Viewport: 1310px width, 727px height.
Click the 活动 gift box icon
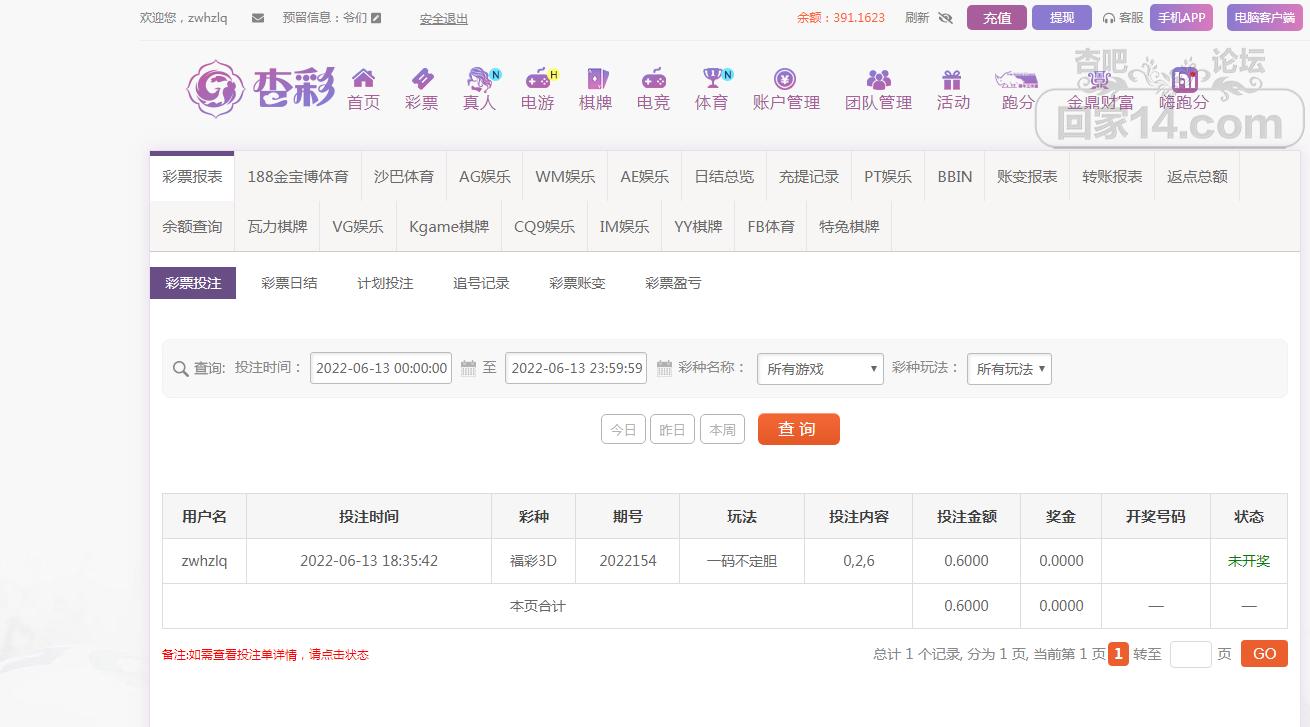click(x=952, y=79)
